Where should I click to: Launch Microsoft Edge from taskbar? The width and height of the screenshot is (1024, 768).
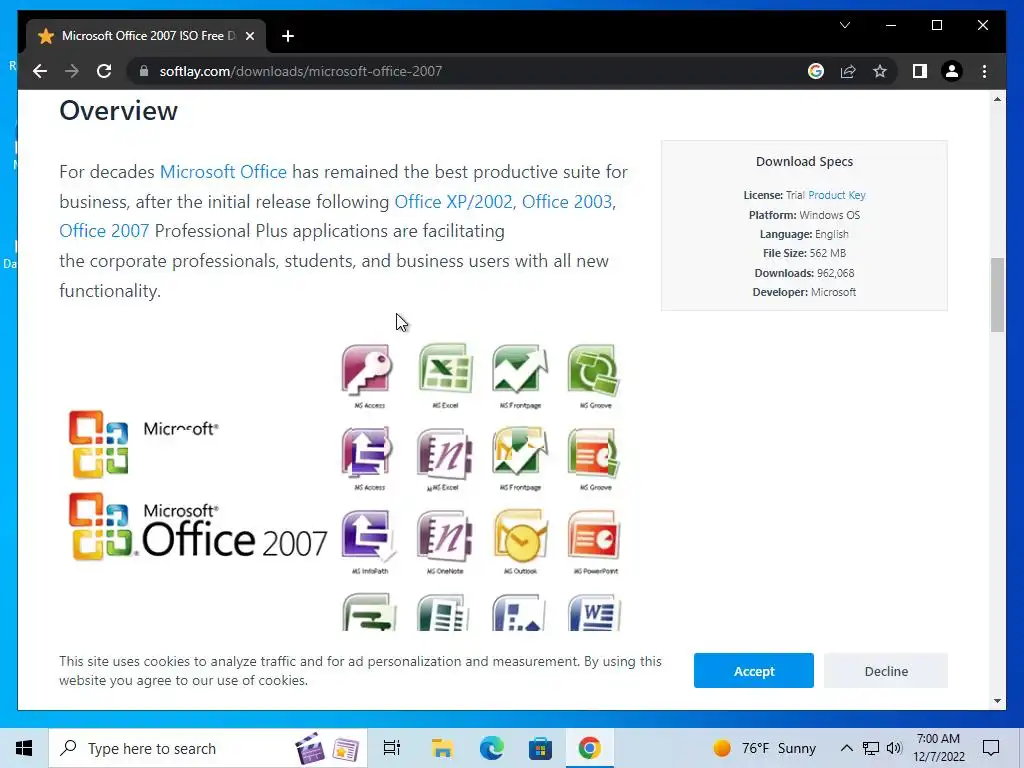point(492,748)
